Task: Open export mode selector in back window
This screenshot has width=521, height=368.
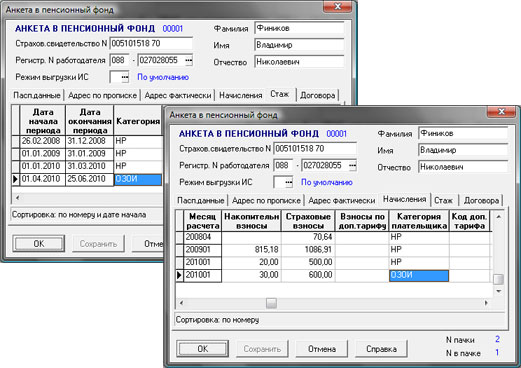Action: 125,77
